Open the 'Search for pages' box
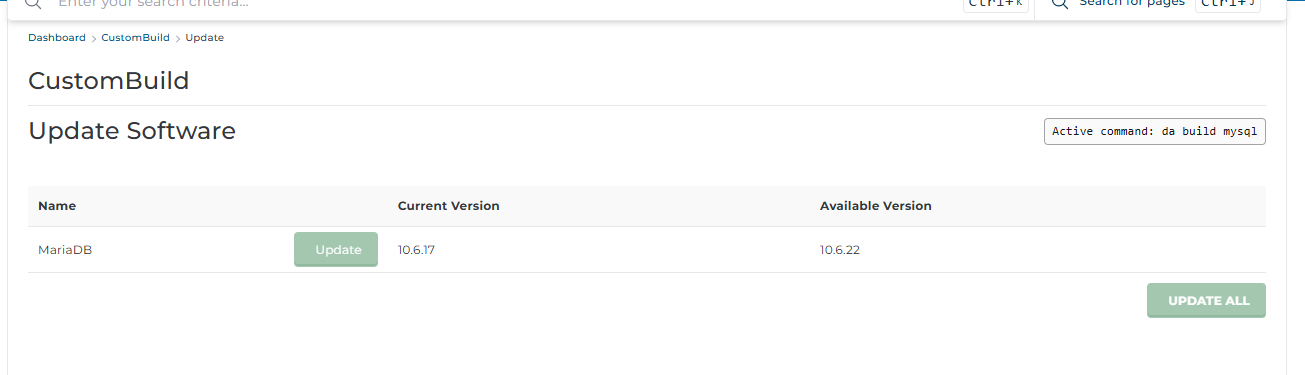The width and height of the screenshot is (1305, 375). pyautogui.click(x=1131, y=4)
